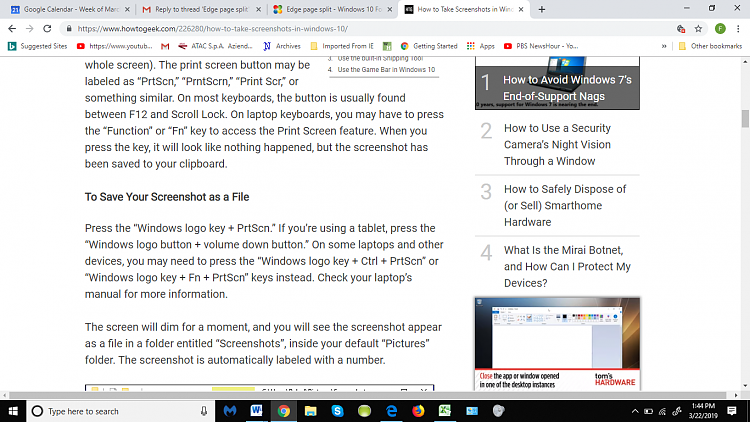Expand 'Imported From IE' bookmark folder
The image size is (750, 422).
pos(342,46)
